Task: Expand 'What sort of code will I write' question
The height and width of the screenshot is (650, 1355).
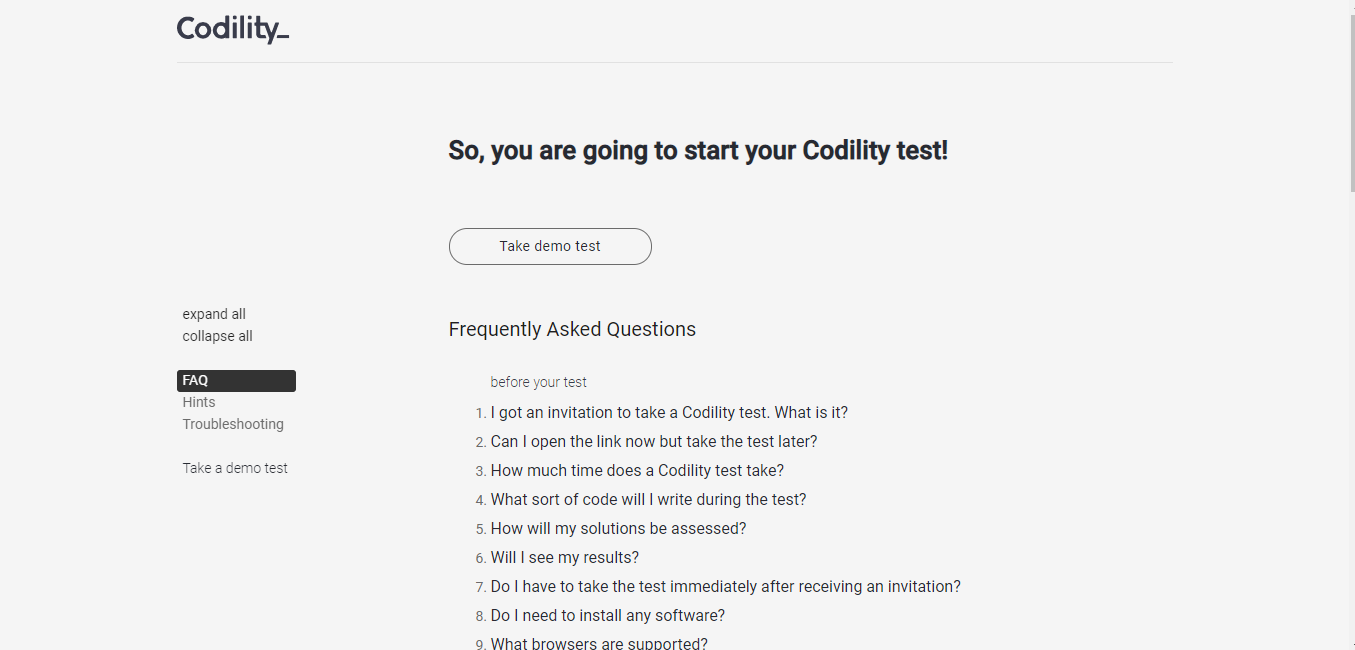Action: 648,499
